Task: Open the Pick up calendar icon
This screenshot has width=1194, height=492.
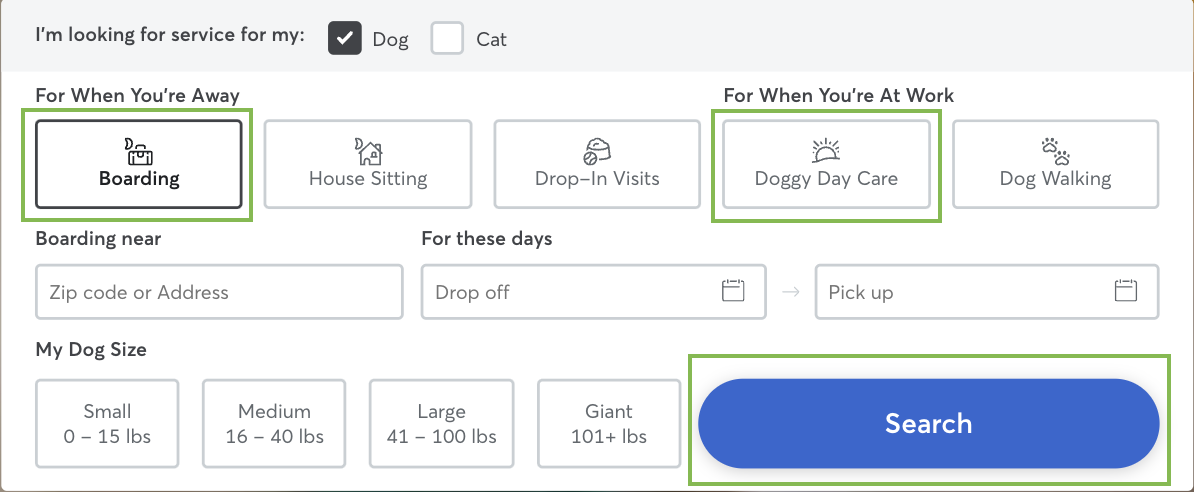Action: coord(1125,291)
